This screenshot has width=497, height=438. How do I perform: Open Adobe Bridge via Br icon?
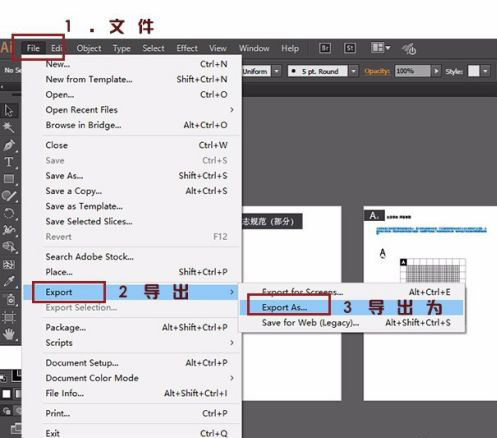click(325, 48)
